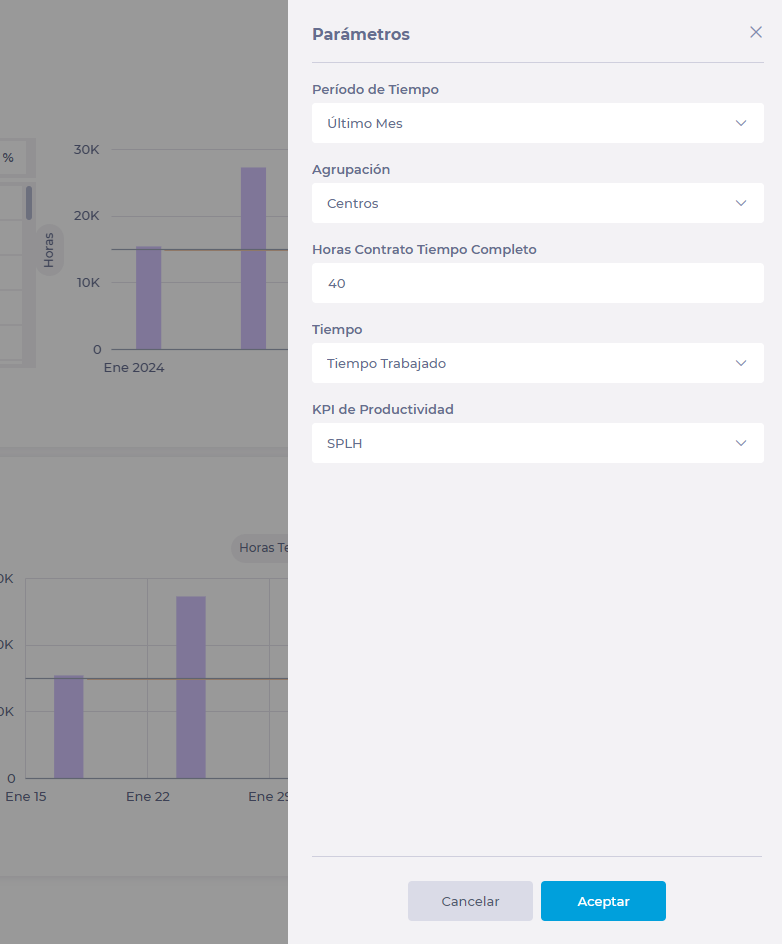The width and height of the screenshot is (782, 944).
Task: Click the 'SPLH' selected value
Action: (x=345, y=443)
